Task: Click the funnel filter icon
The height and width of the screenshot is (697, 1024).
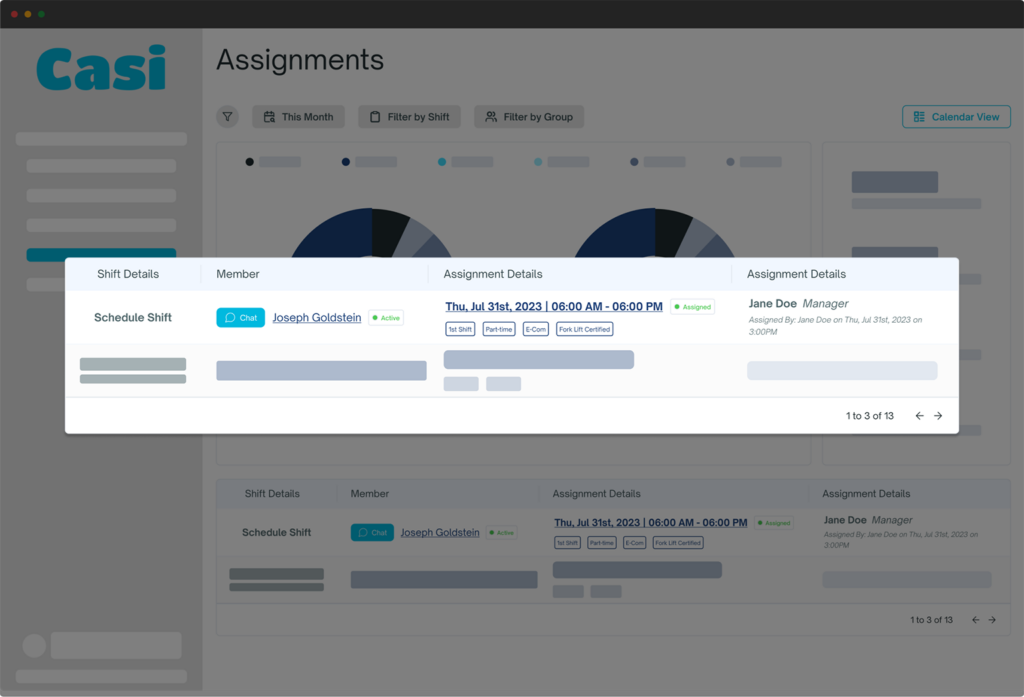Action: click(x=227, y=117)
